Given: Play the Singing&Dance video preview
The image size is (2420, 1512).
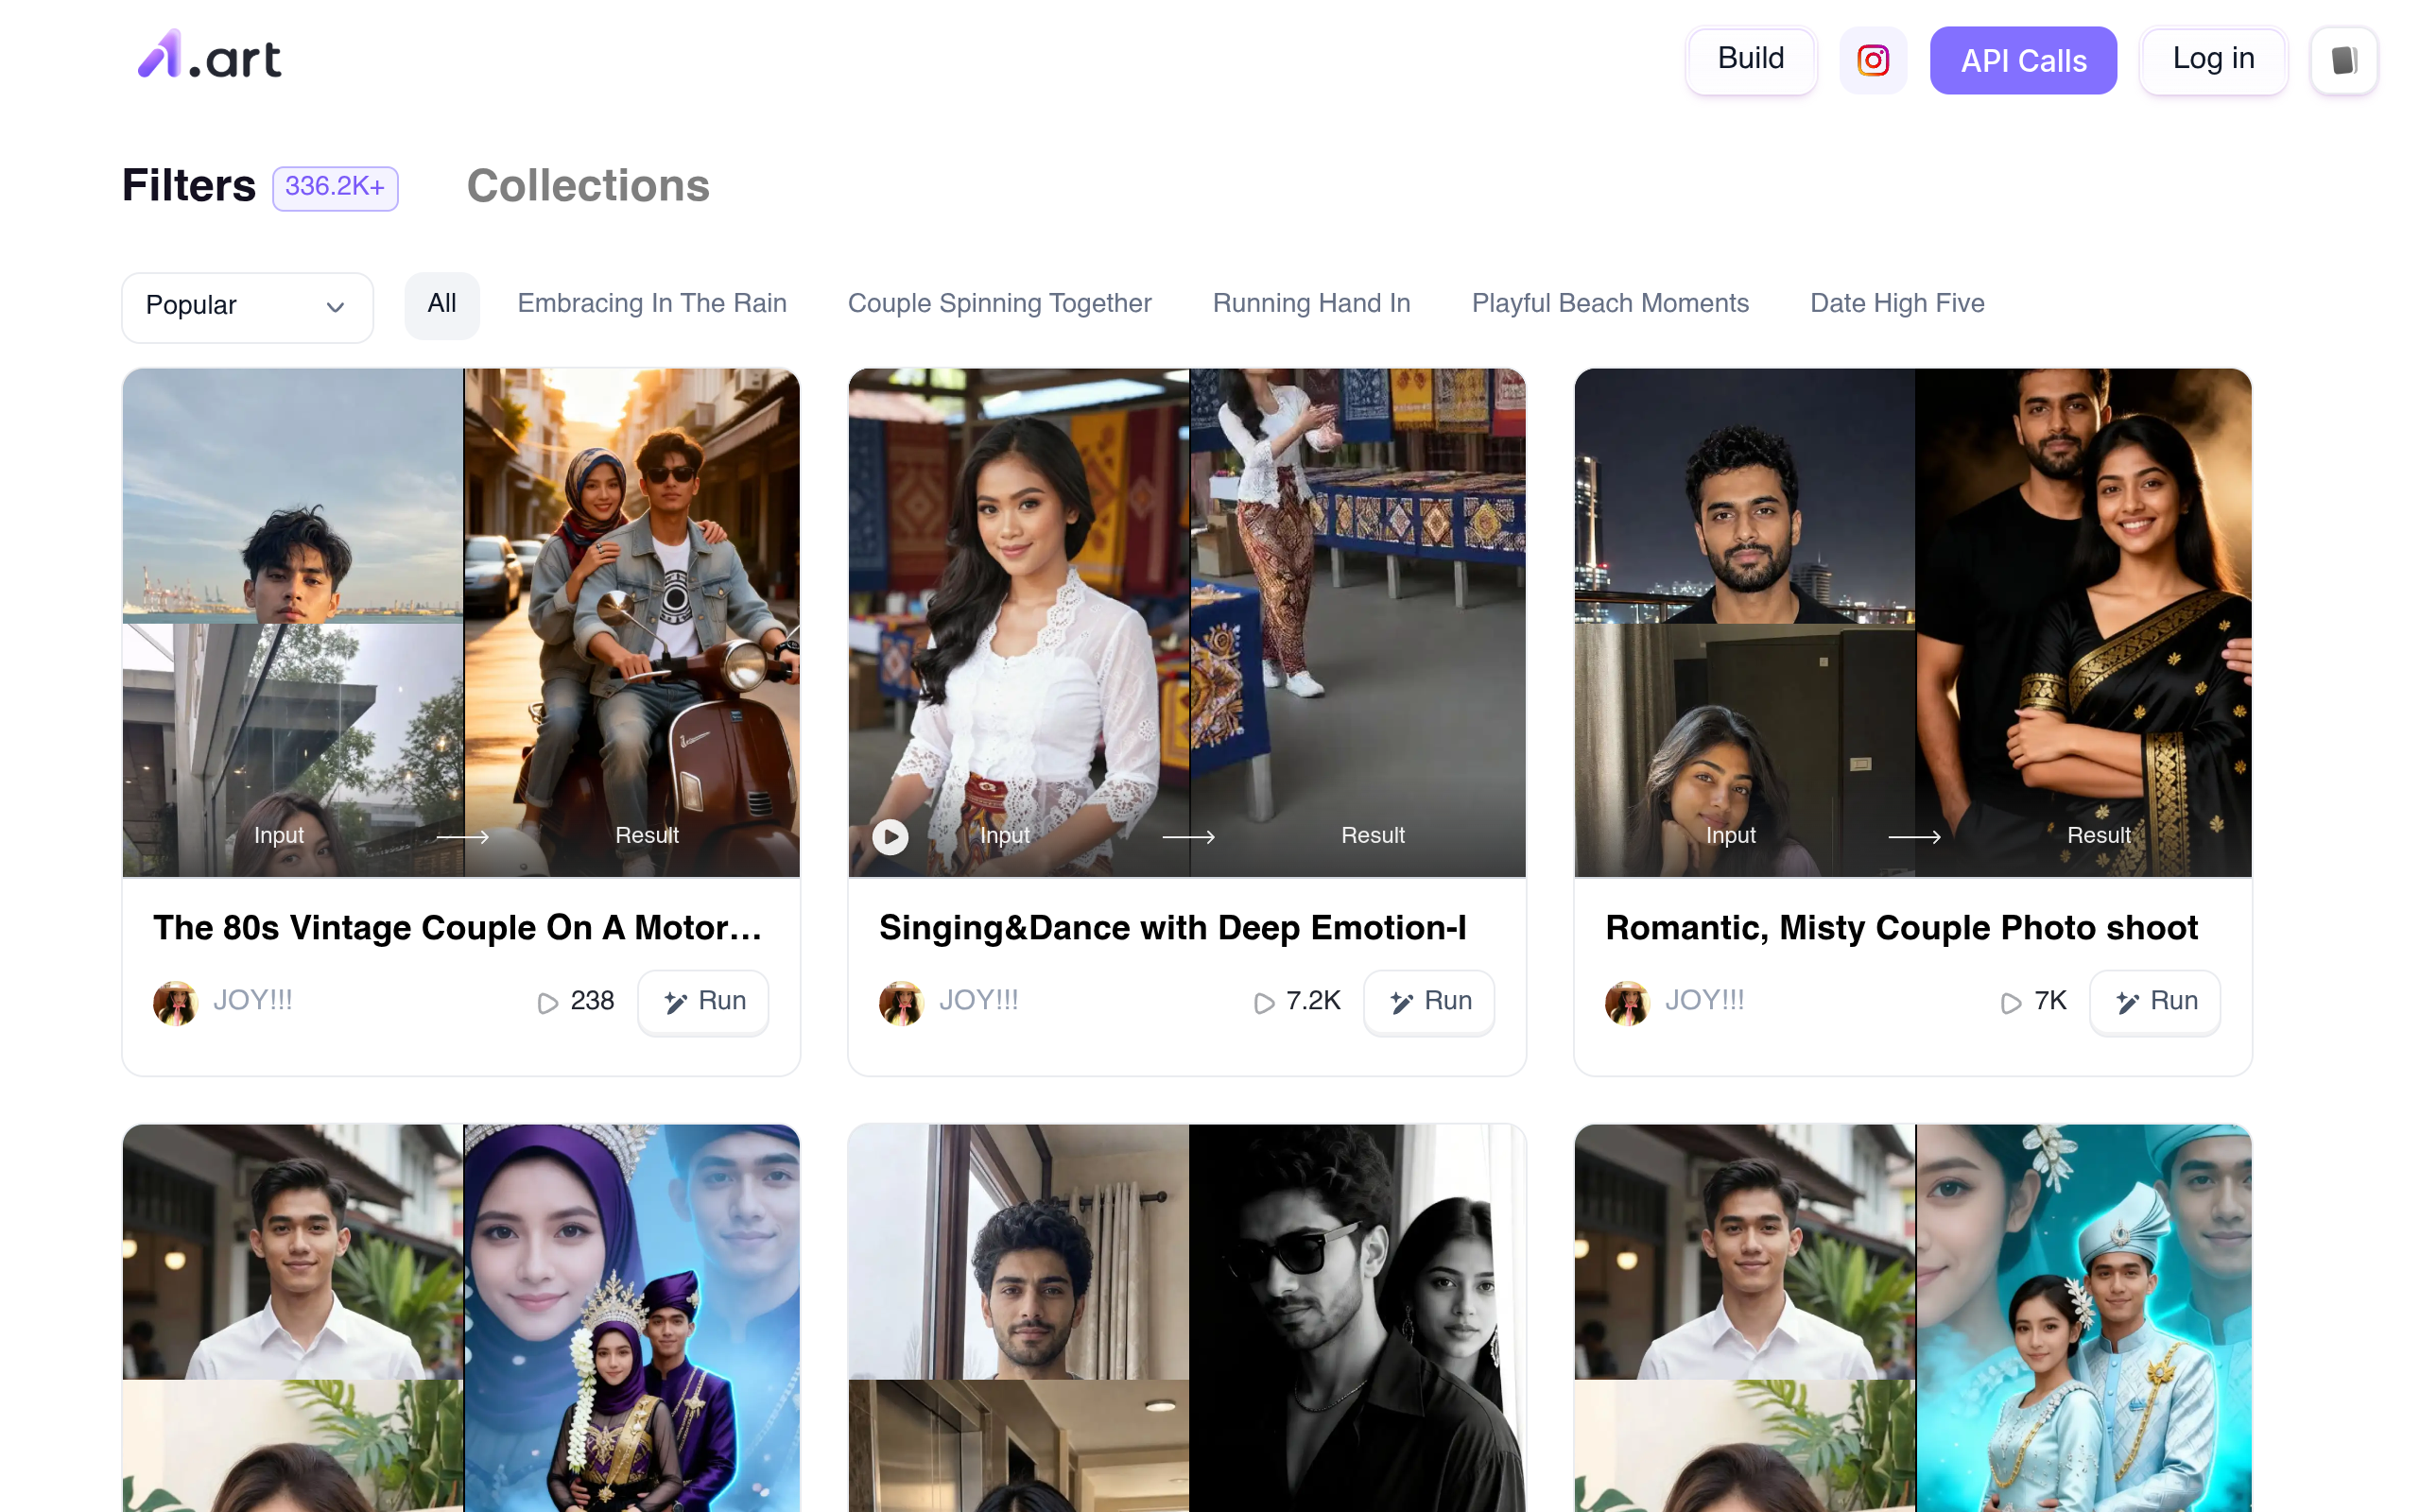Looking at the screenshot, I should 890,836.
